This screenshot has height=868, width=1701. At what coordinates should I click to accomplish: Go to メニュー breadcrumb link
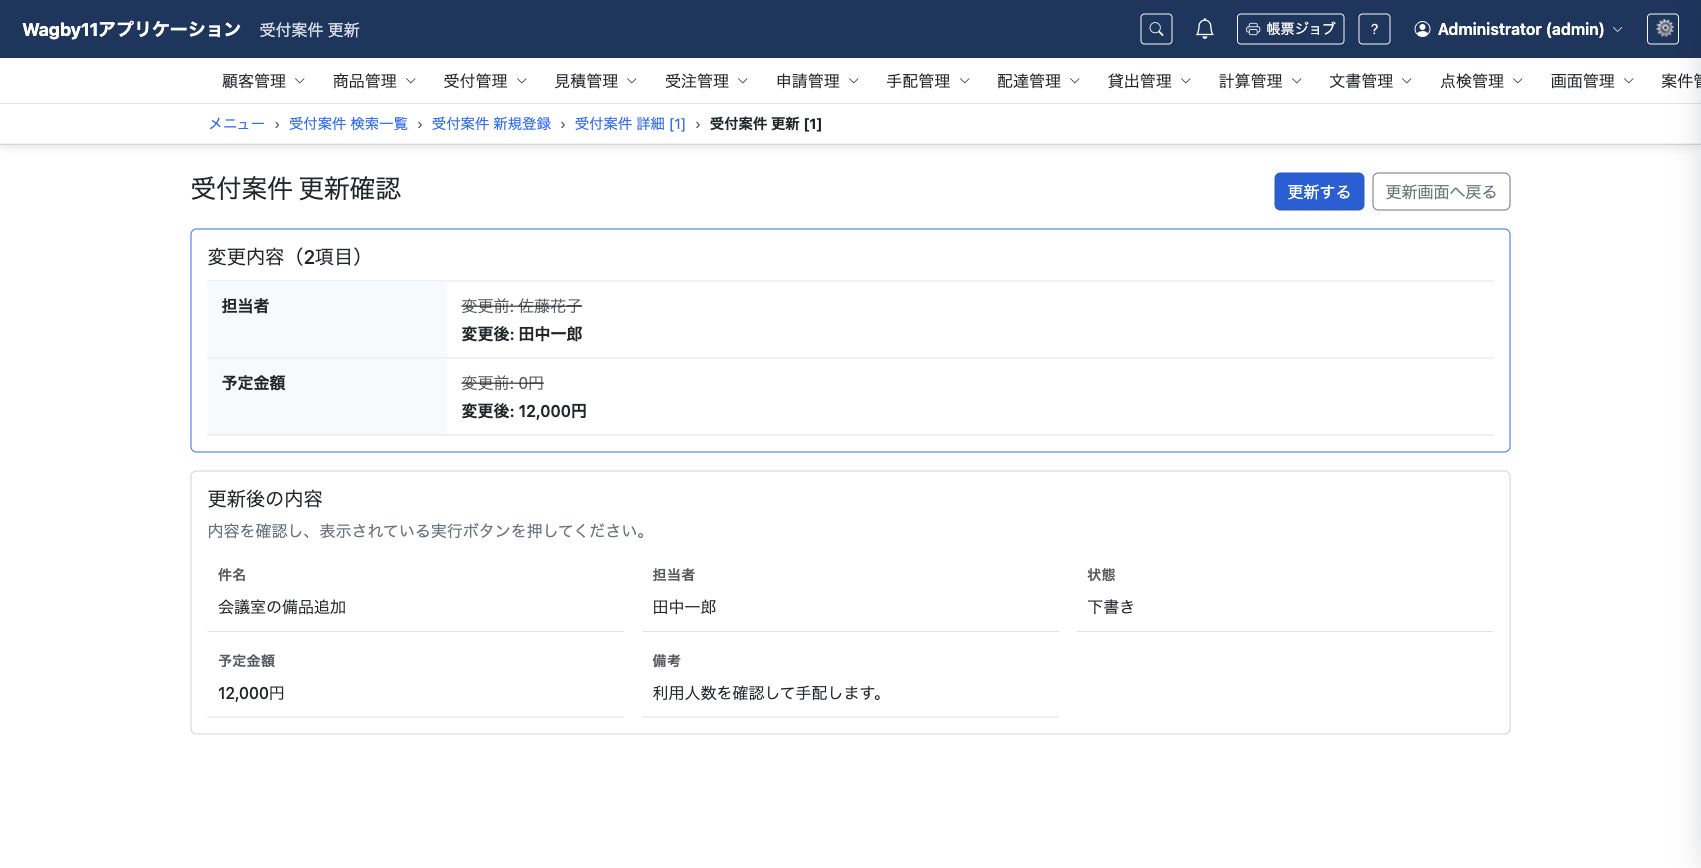(x=236, y=124)
